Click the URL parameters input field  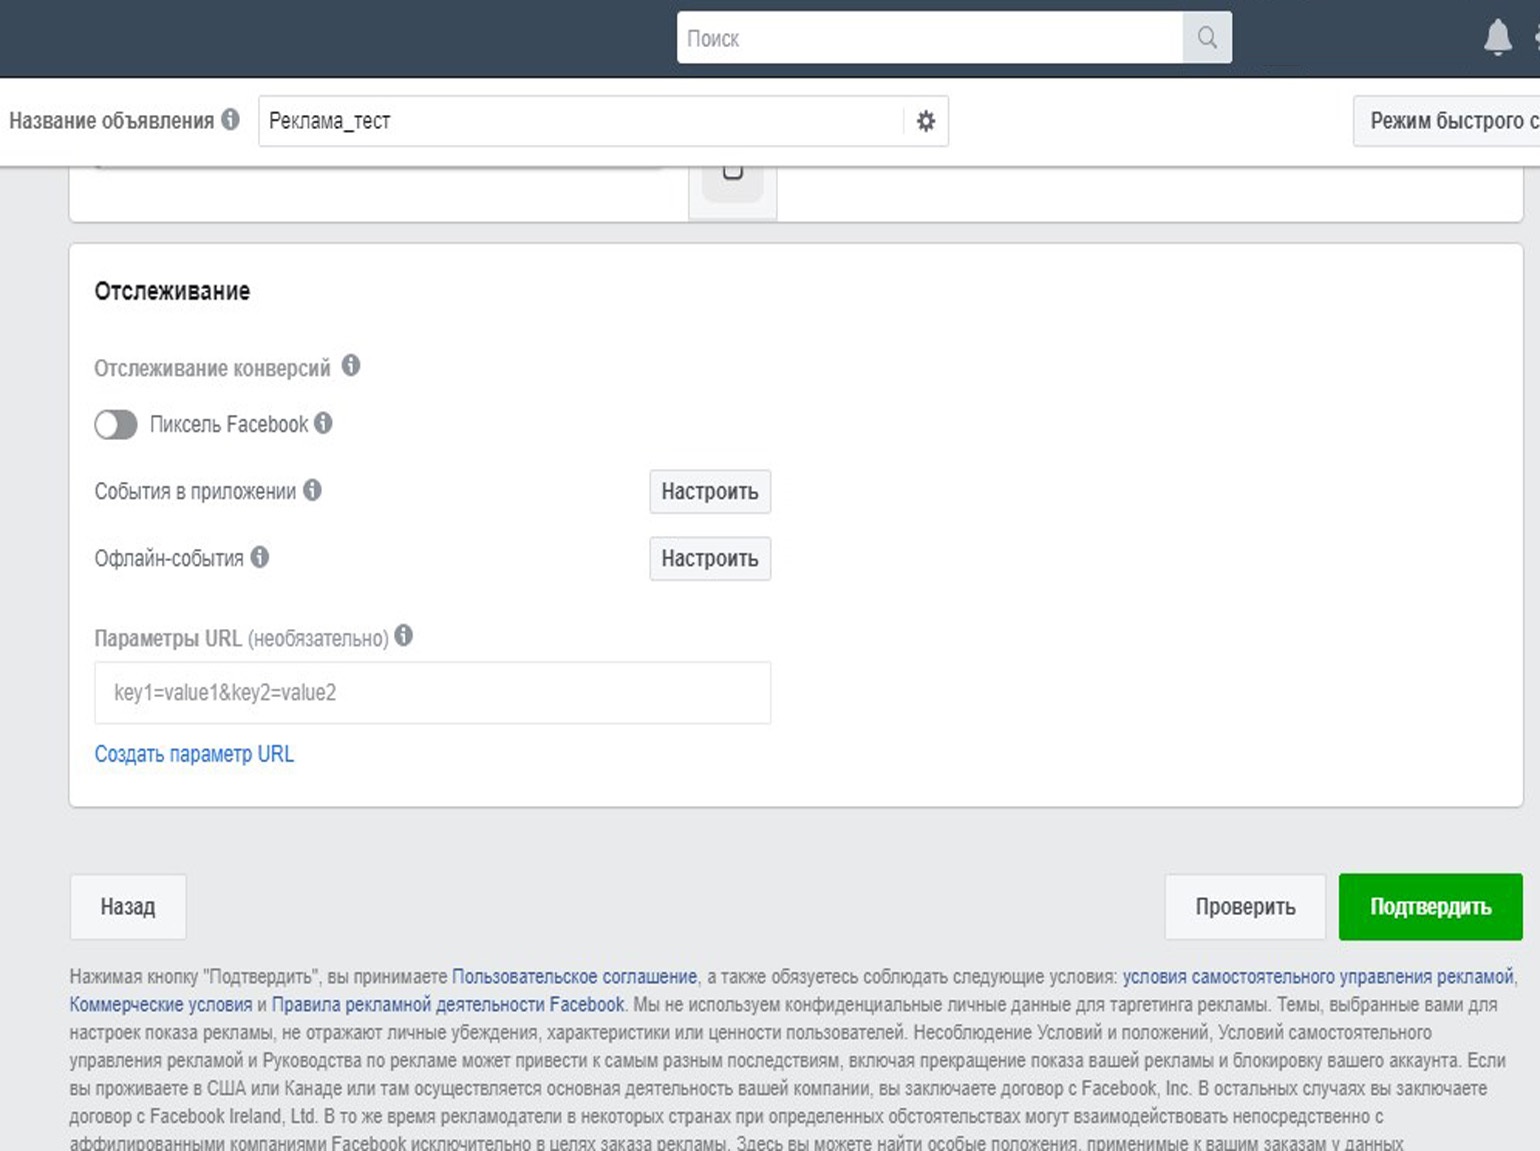click(432, 693)
